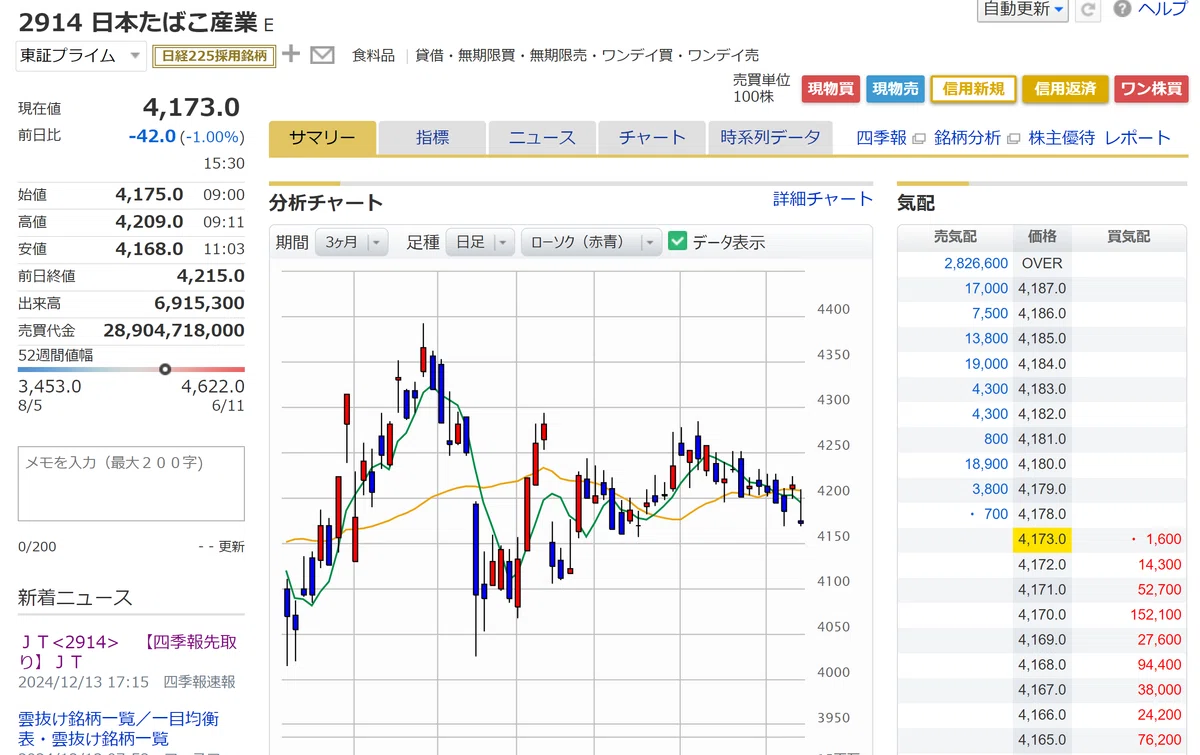Click the 信用新規 button
The image size is (1200, 755).
click(973, 89)
